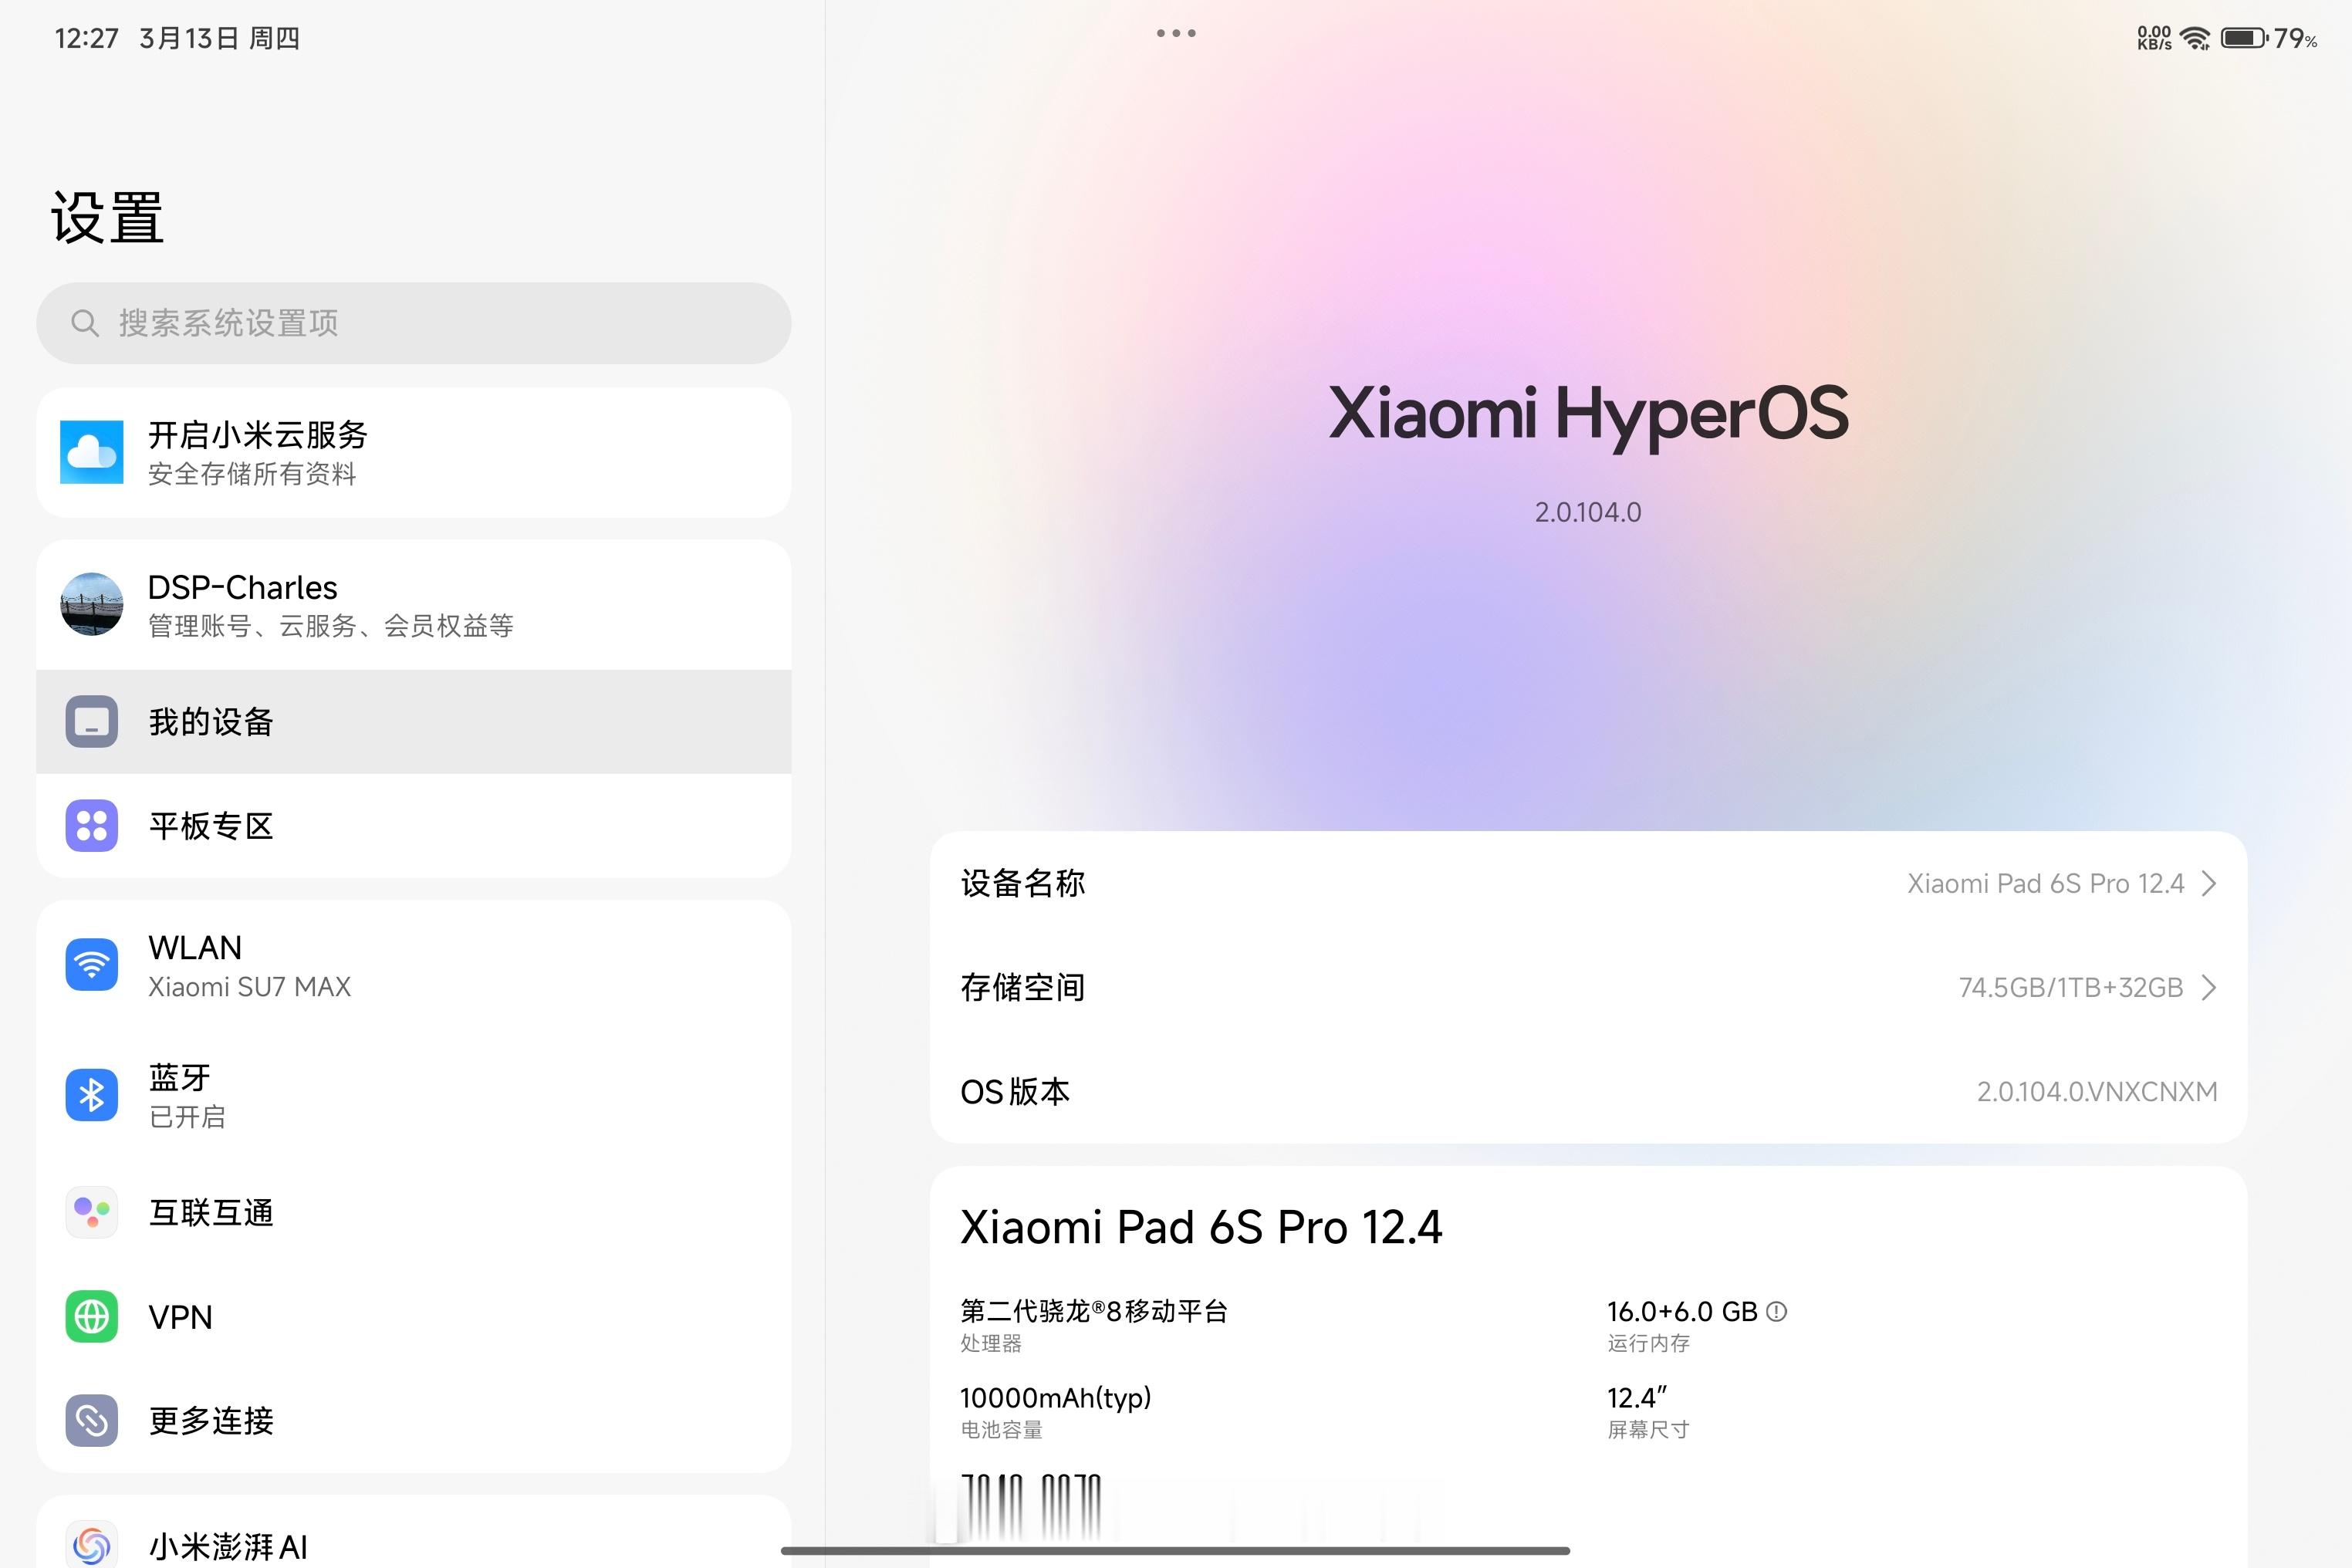Click the Xiaomi Pad 6S Pro 12.4 card heading
This screenshot has height=1568, width=2352.
tap(1201, 1227)
